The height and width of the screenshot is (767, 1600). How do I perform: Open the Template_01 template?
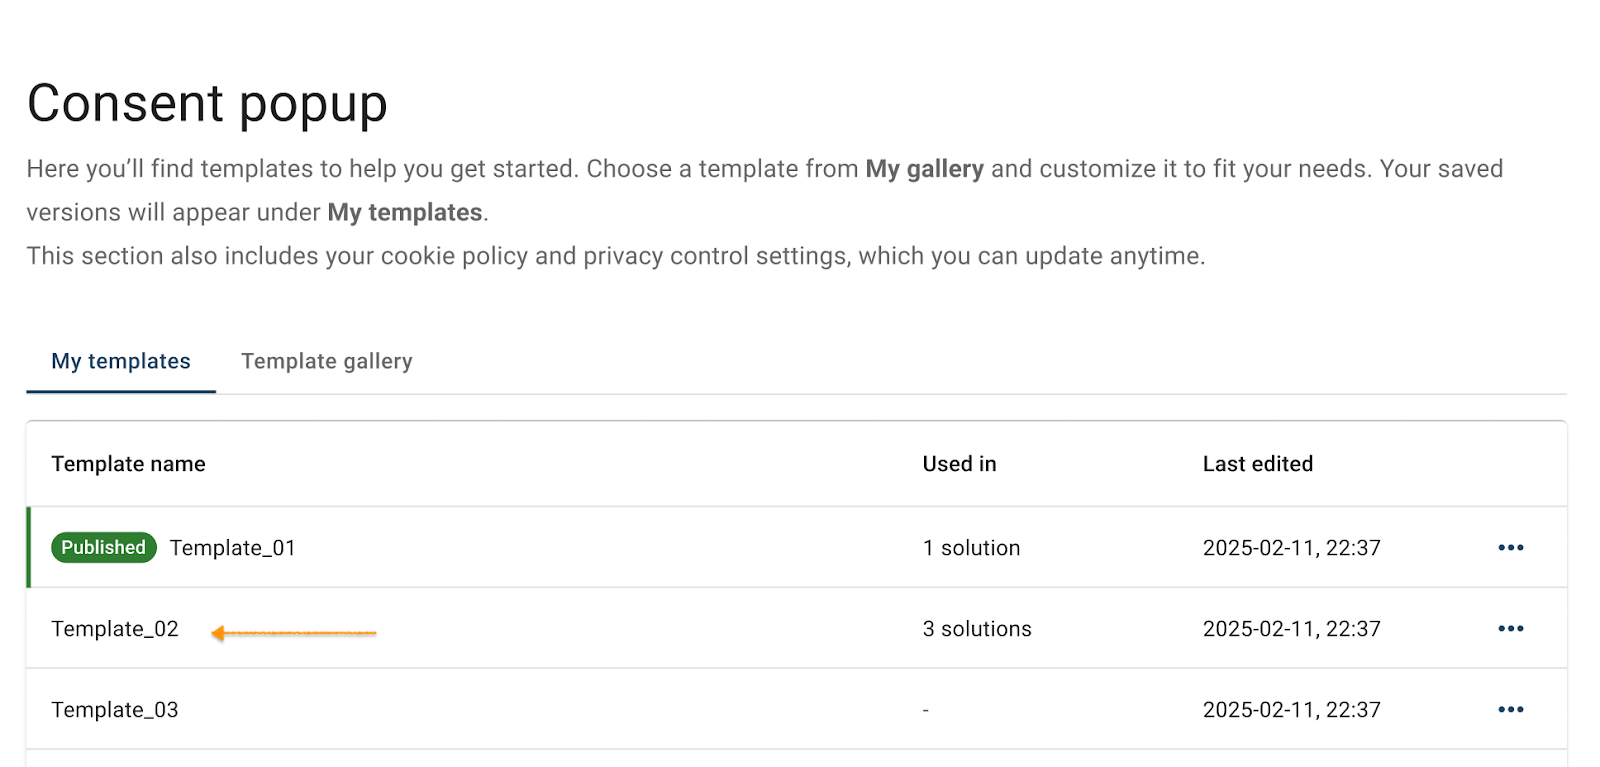(233, 547)
